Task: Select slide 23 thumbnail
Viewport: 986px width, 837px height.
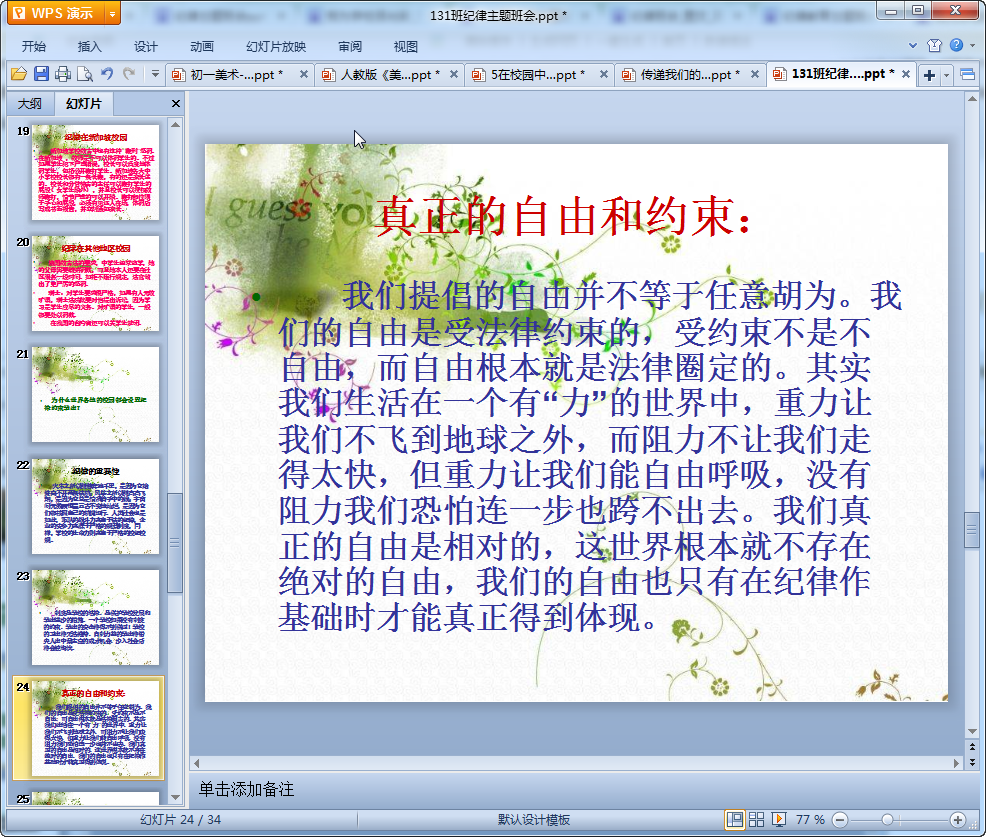Action: point(96,618)
